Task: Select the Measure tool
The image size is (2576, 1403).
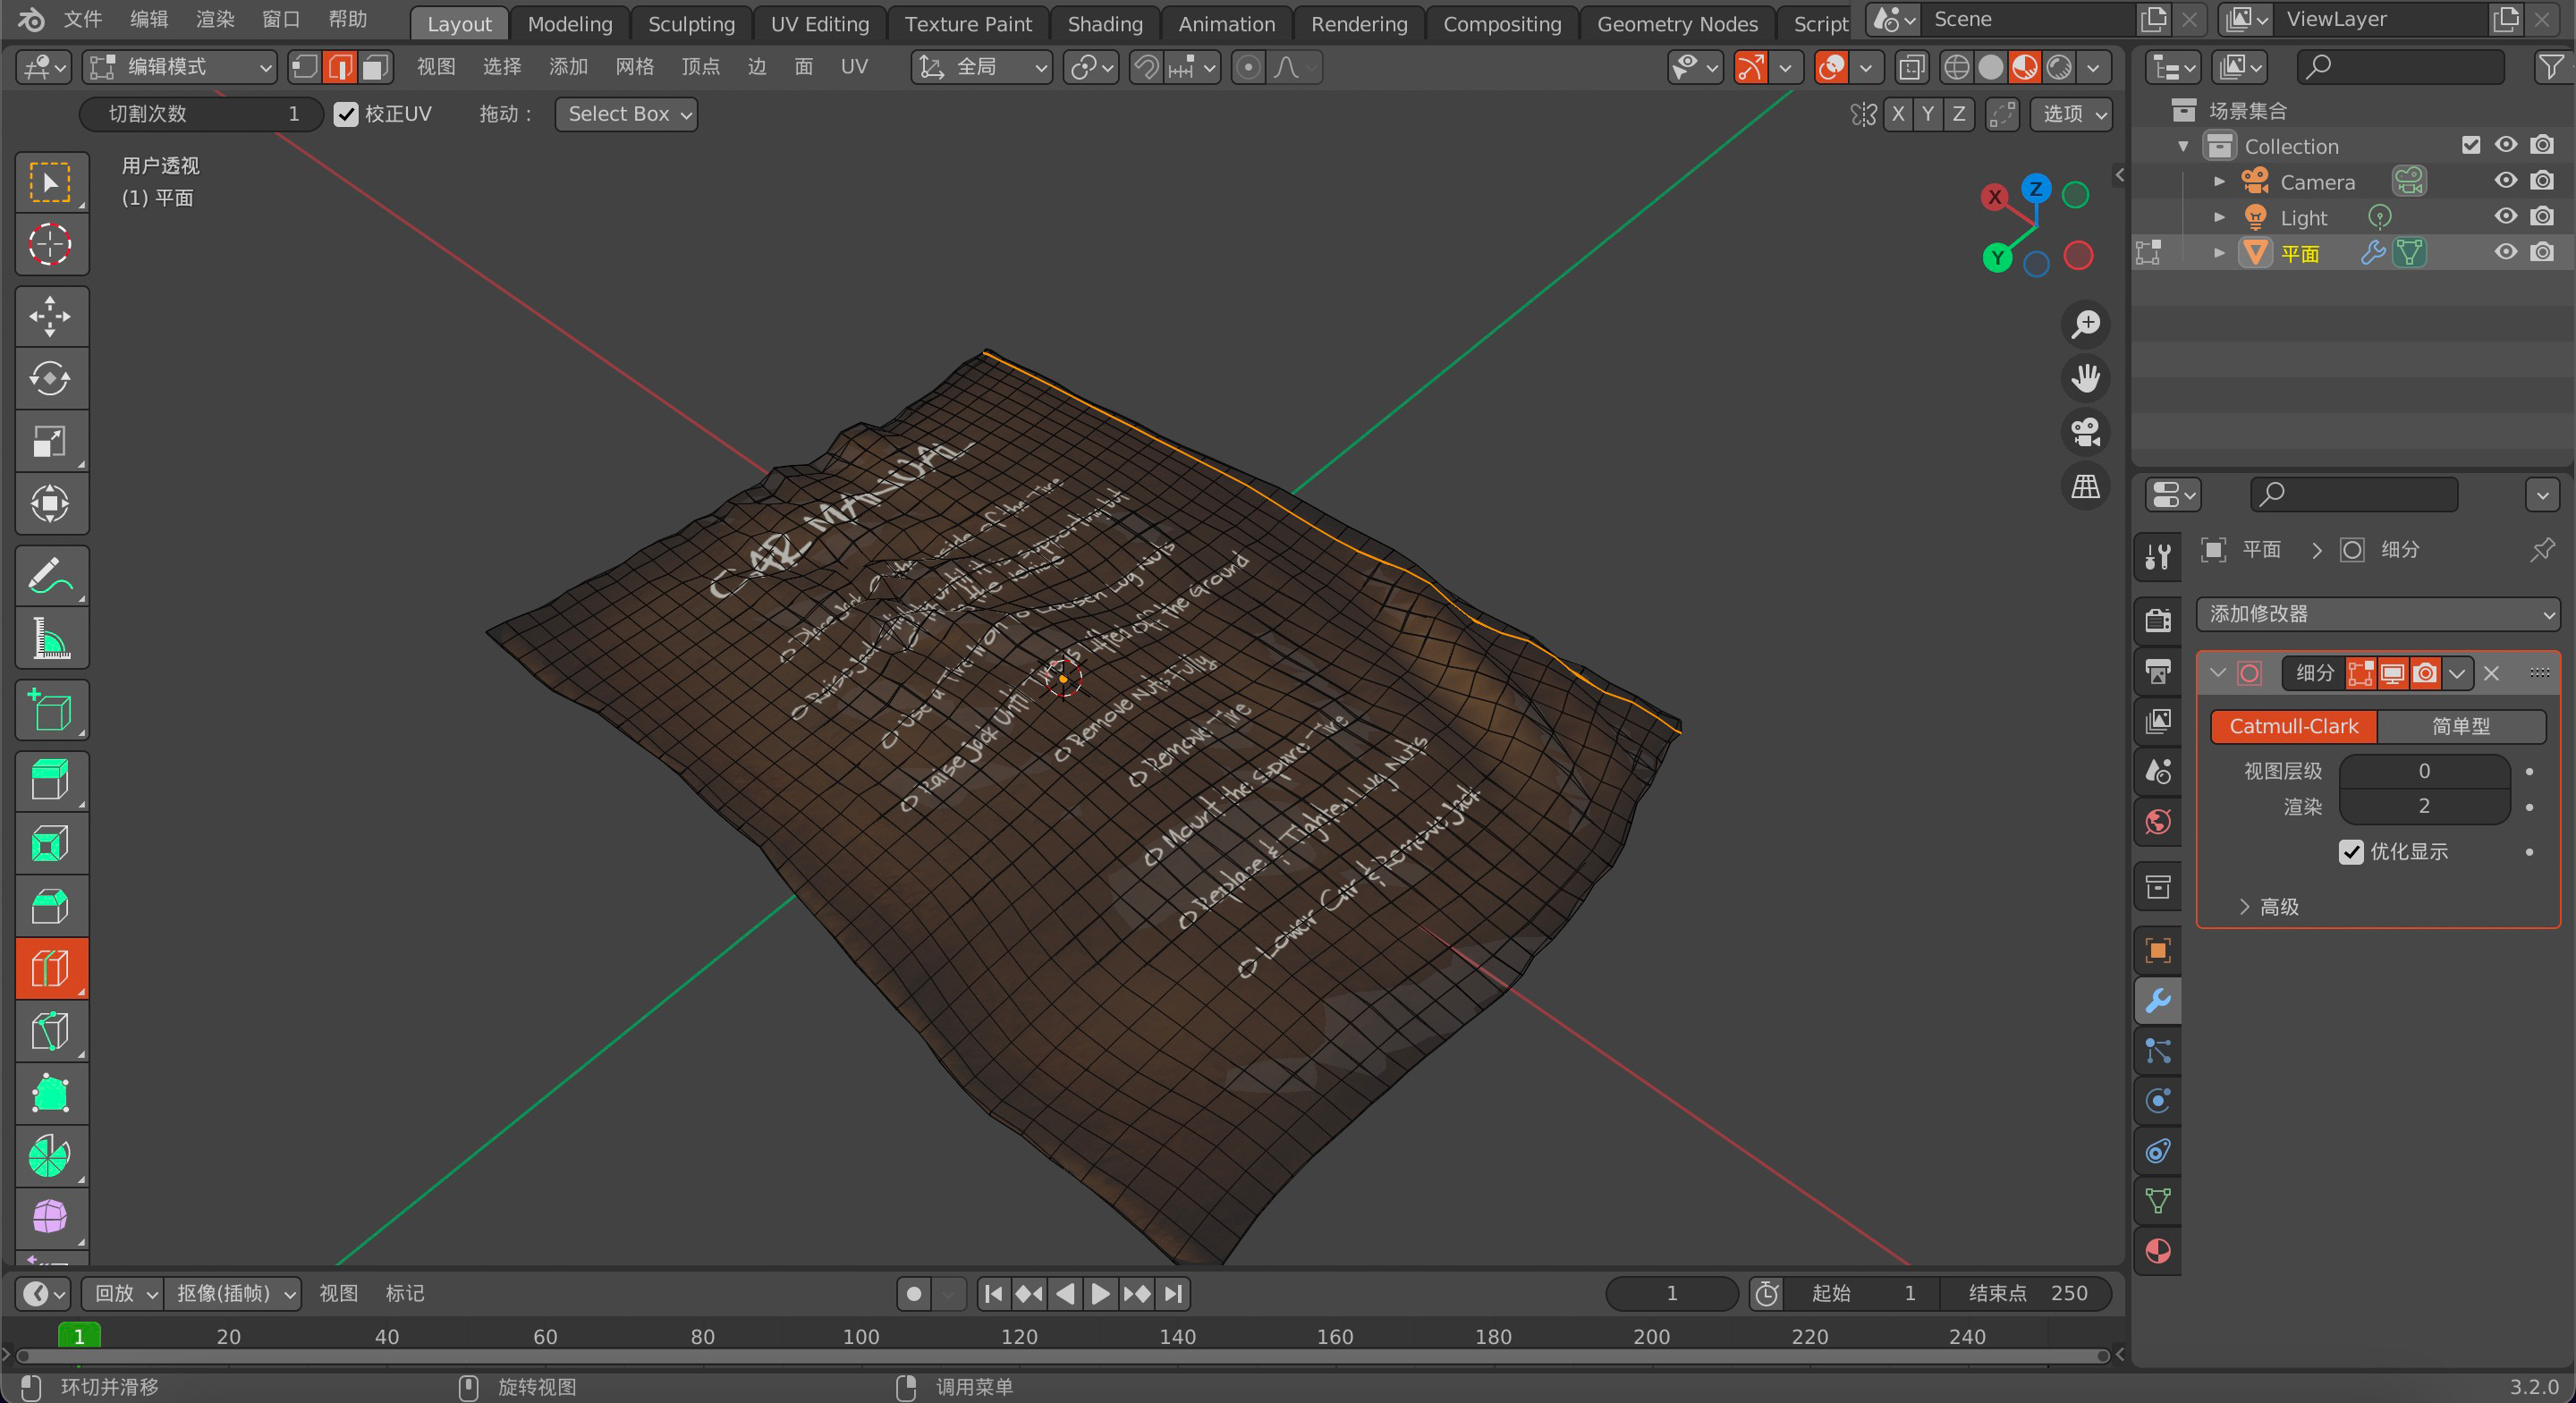Action: 51,638
